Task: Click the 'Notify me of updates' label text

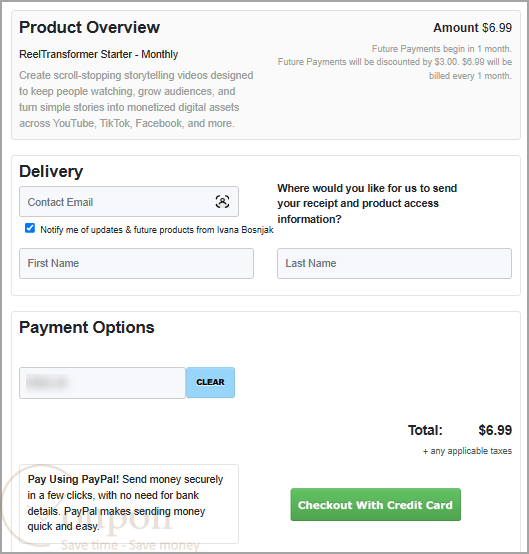Action: pos(157,230)
